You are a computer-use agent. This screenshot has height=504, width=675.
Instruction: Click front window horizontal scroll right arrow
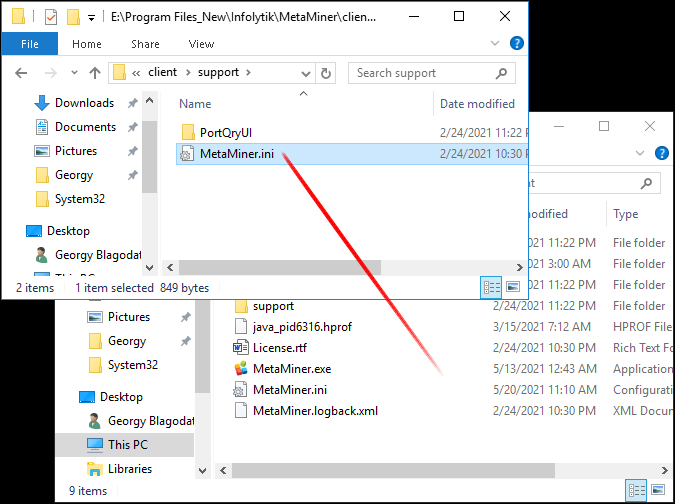click(x=520, y=267)
